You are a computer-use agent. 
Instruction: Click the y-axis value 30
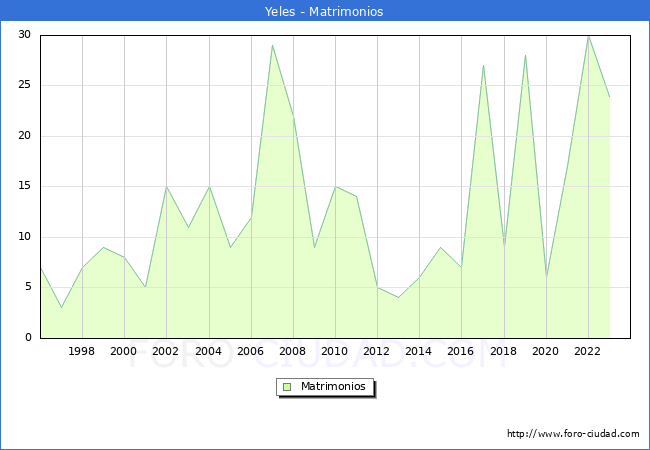pos(25,34)
